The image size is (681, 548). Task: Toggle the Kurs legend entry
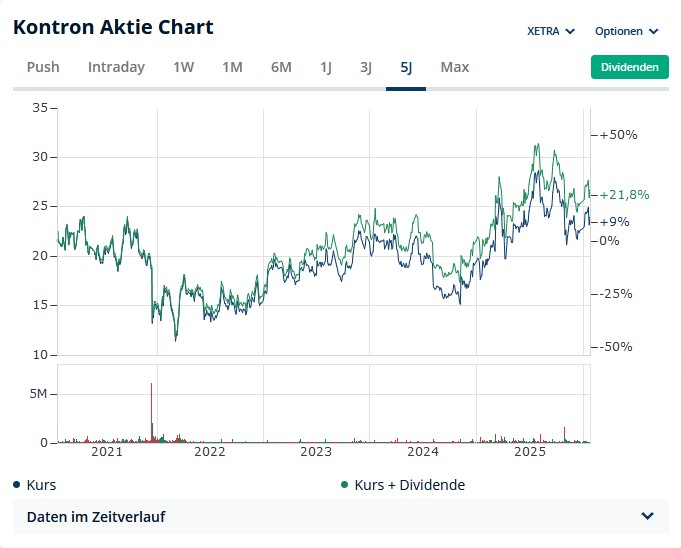[41, 485]
